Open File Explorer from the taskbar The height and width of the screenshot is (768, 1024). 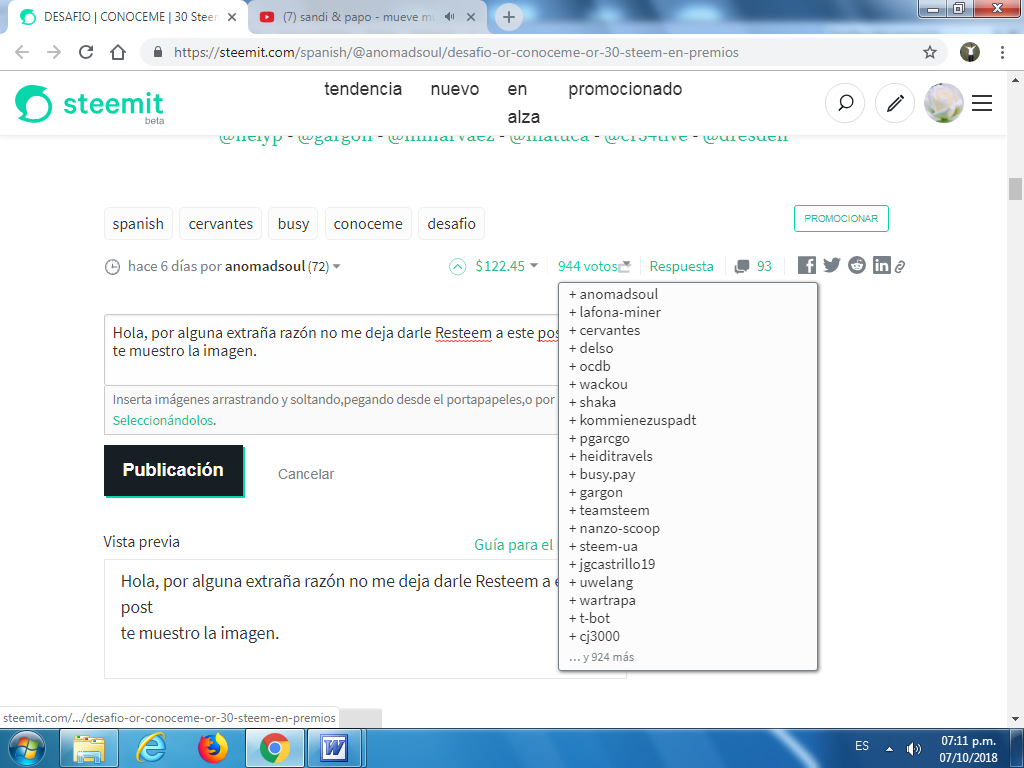click(89, 748)
